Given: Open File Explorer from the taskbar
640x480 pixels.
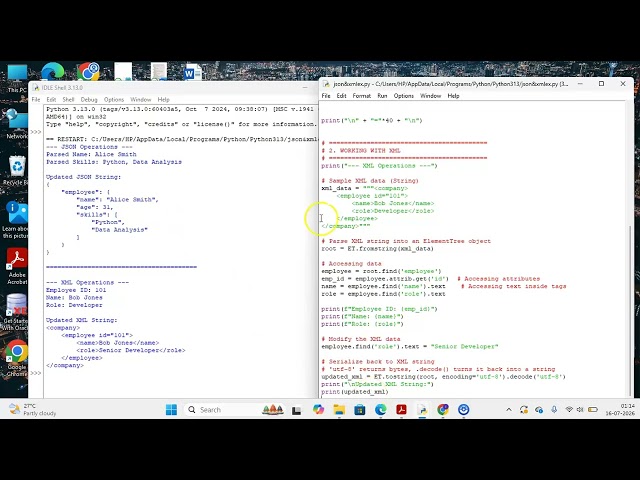Looking at the screenshot, I should (339, 409).
